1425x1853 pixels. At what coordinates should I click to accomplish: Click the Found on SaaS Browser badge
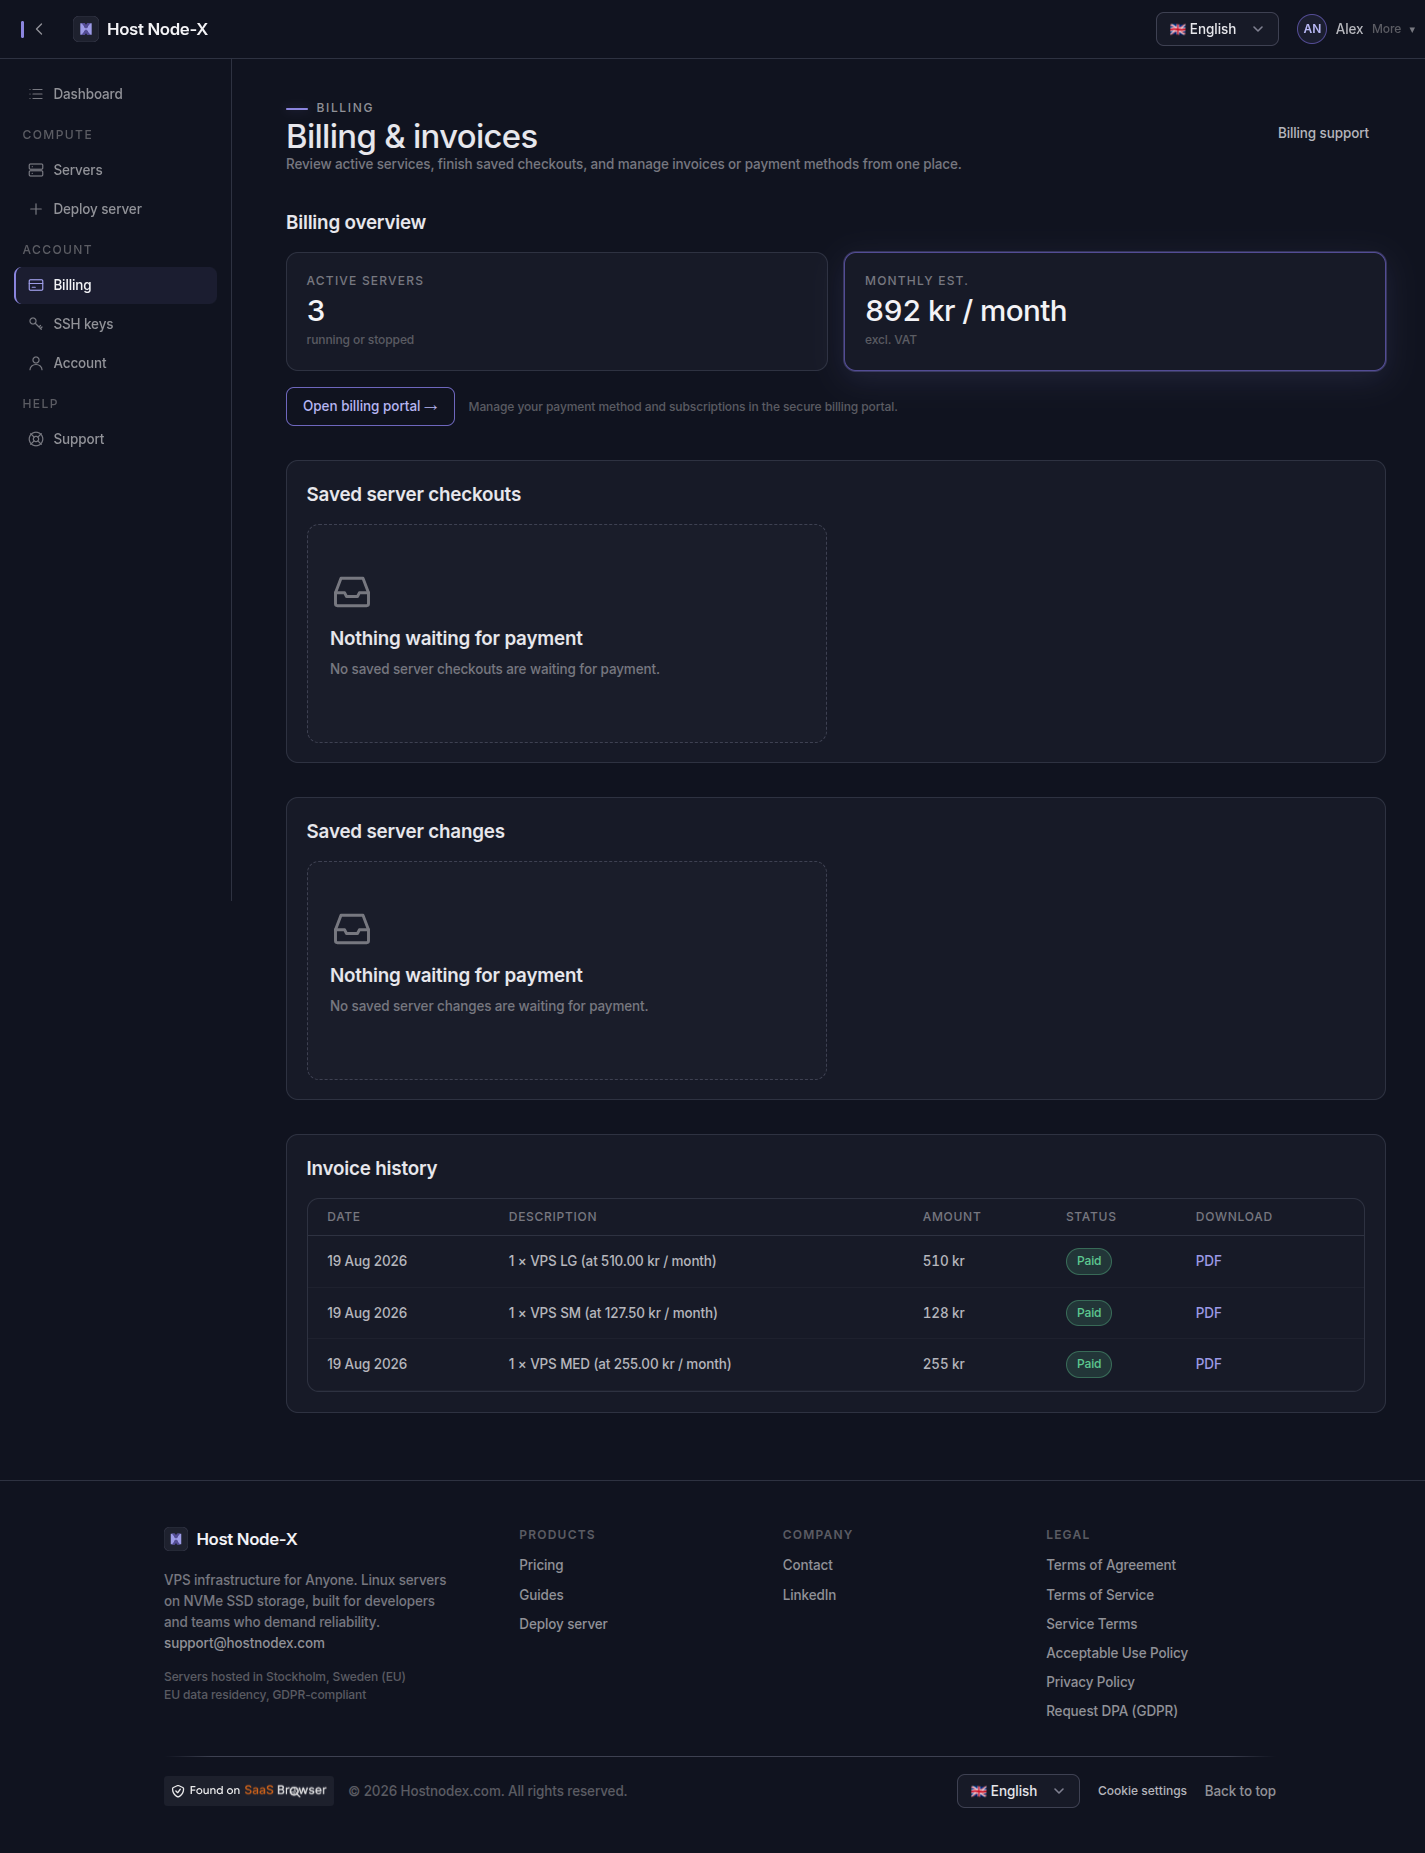[249, 1791]
